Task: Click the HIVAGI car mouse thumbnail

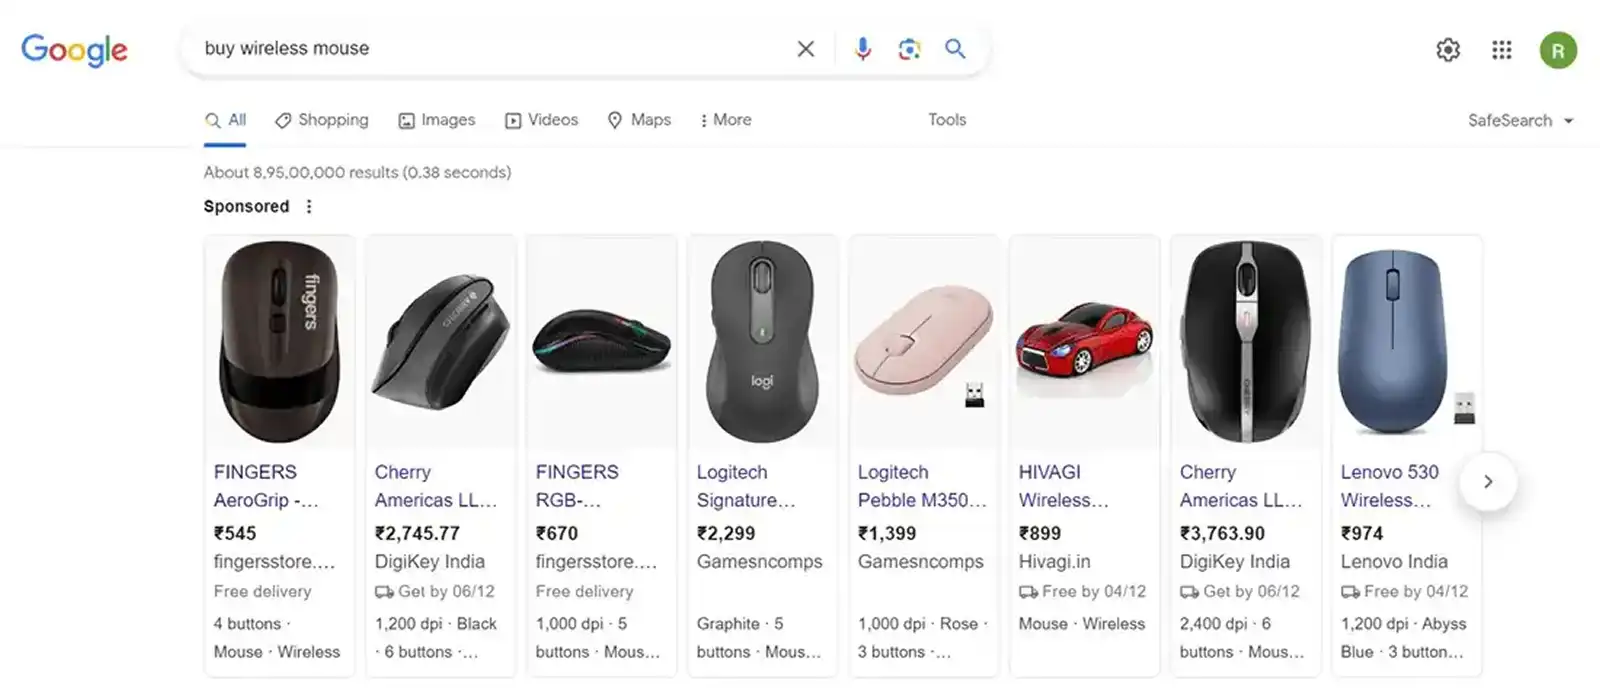Action: pos(1083,340)
